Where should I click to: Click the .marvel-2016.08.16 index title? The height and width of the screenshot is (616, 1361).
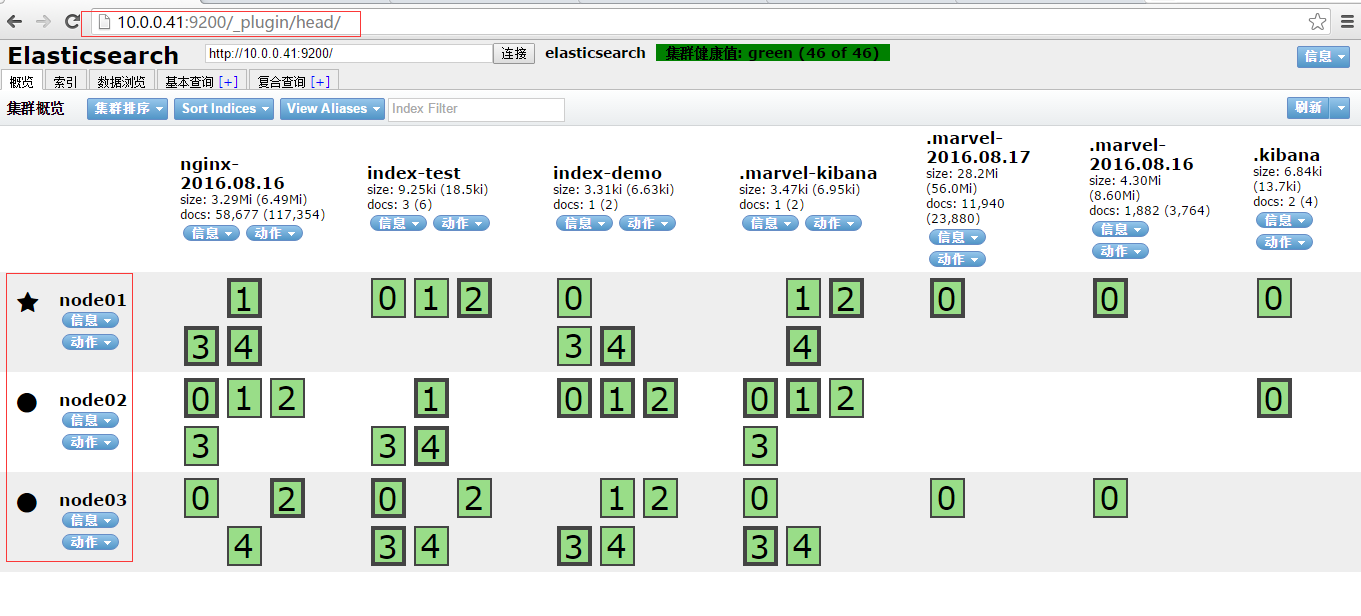(1141, 154)
